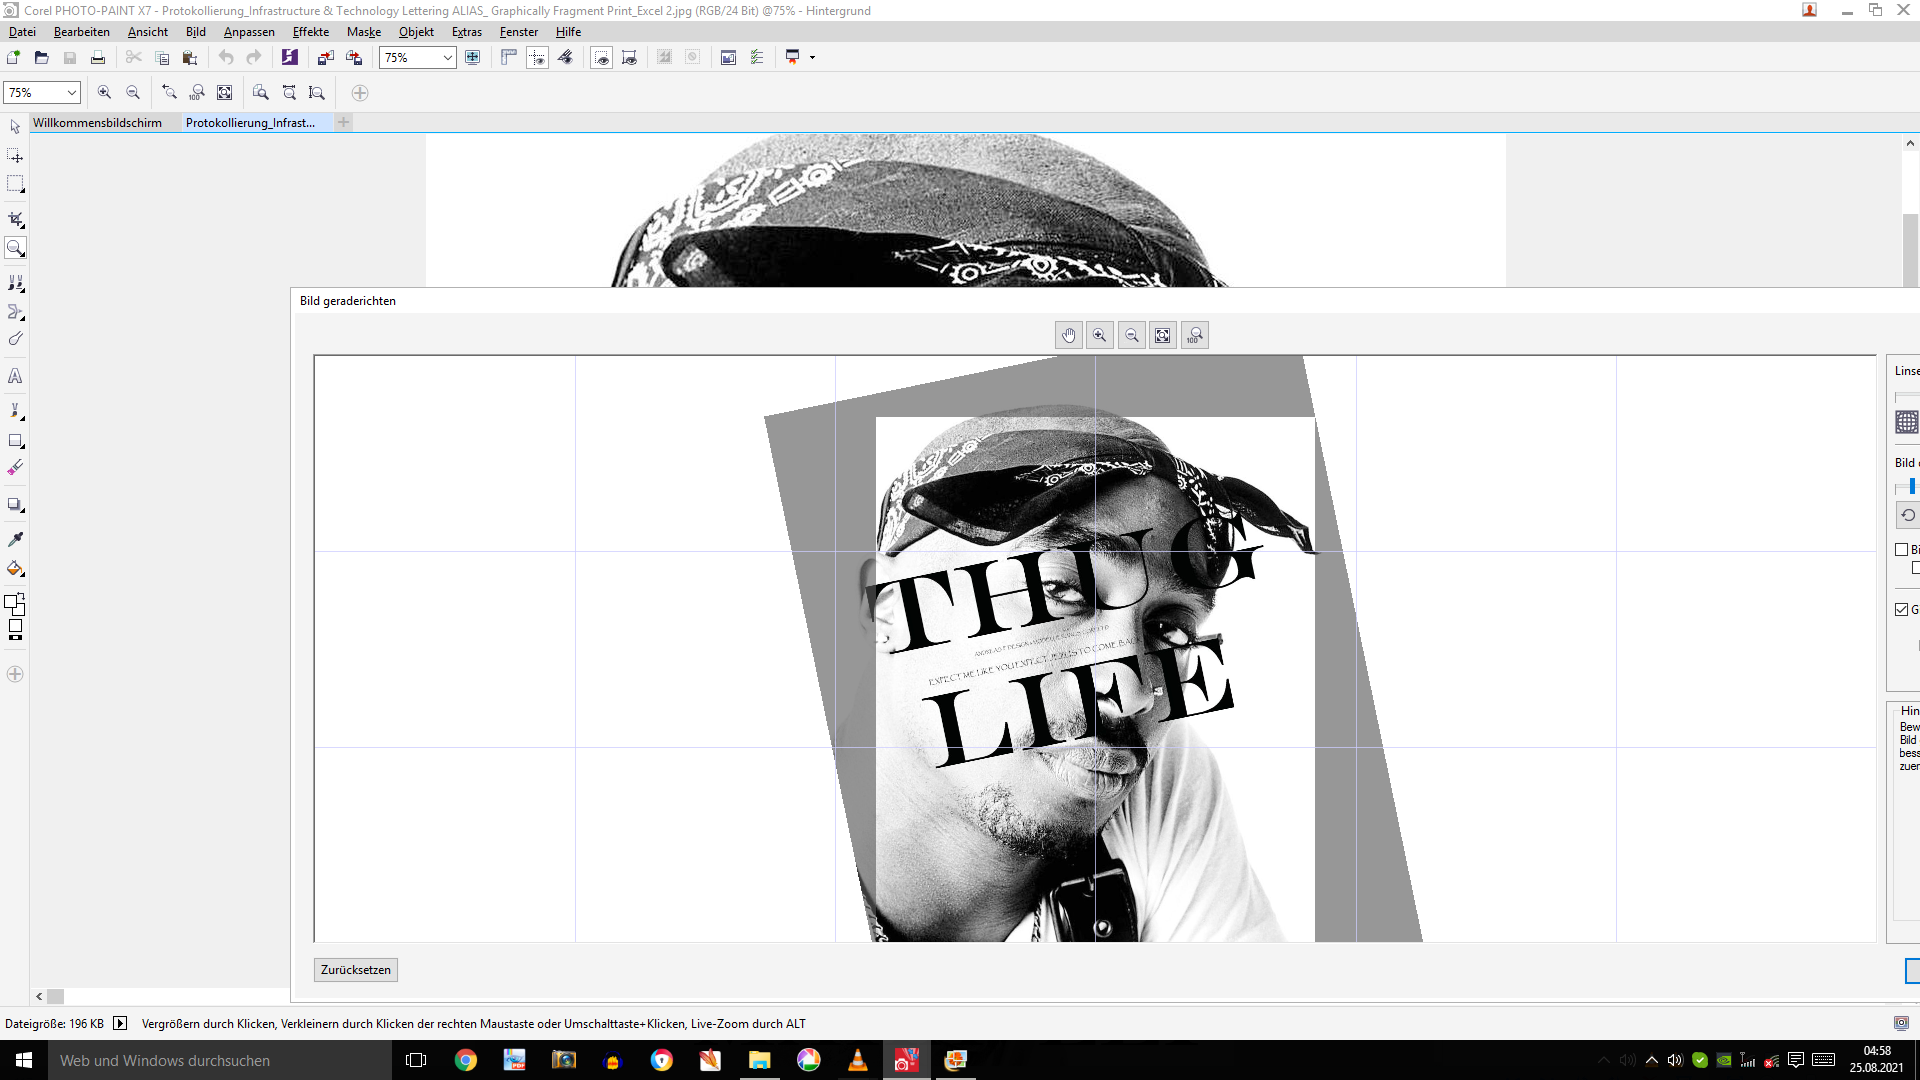Click the Paste icon in toolbar
The height and width of the screenshot is (1080, 1920).
[190, 58]
